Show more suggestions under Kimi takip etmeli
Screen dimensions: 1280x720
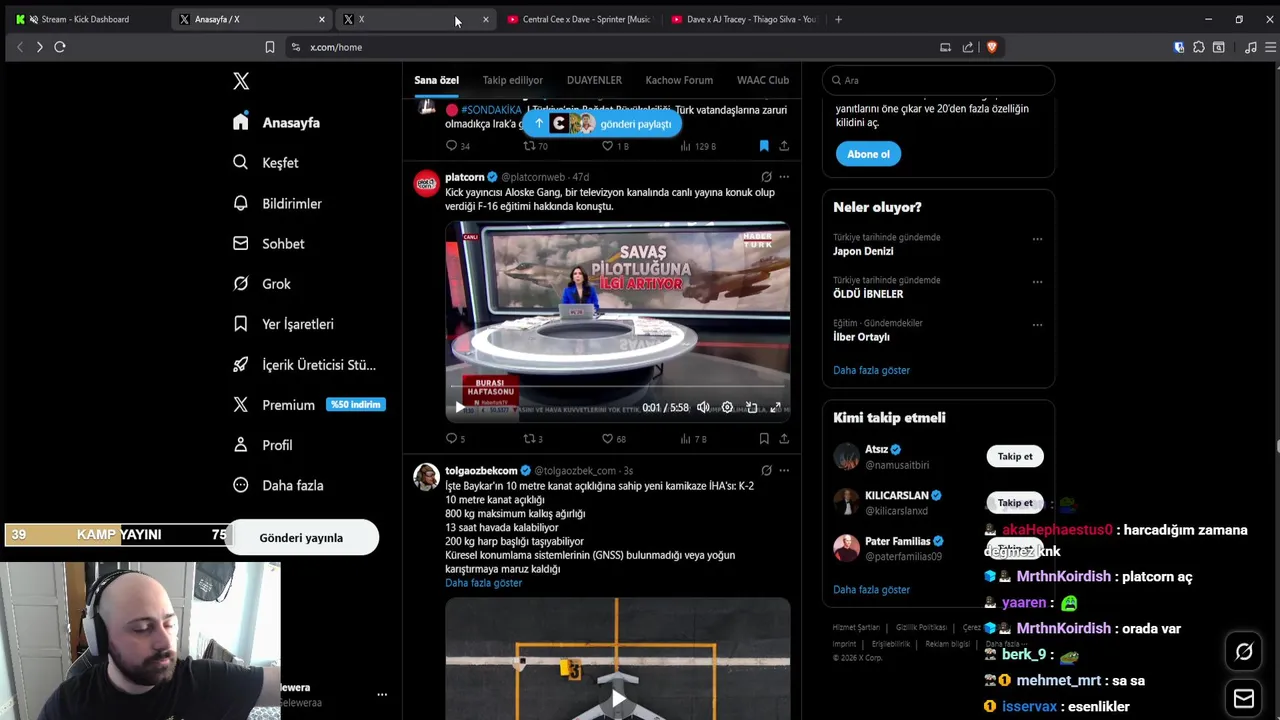(871, 590)
